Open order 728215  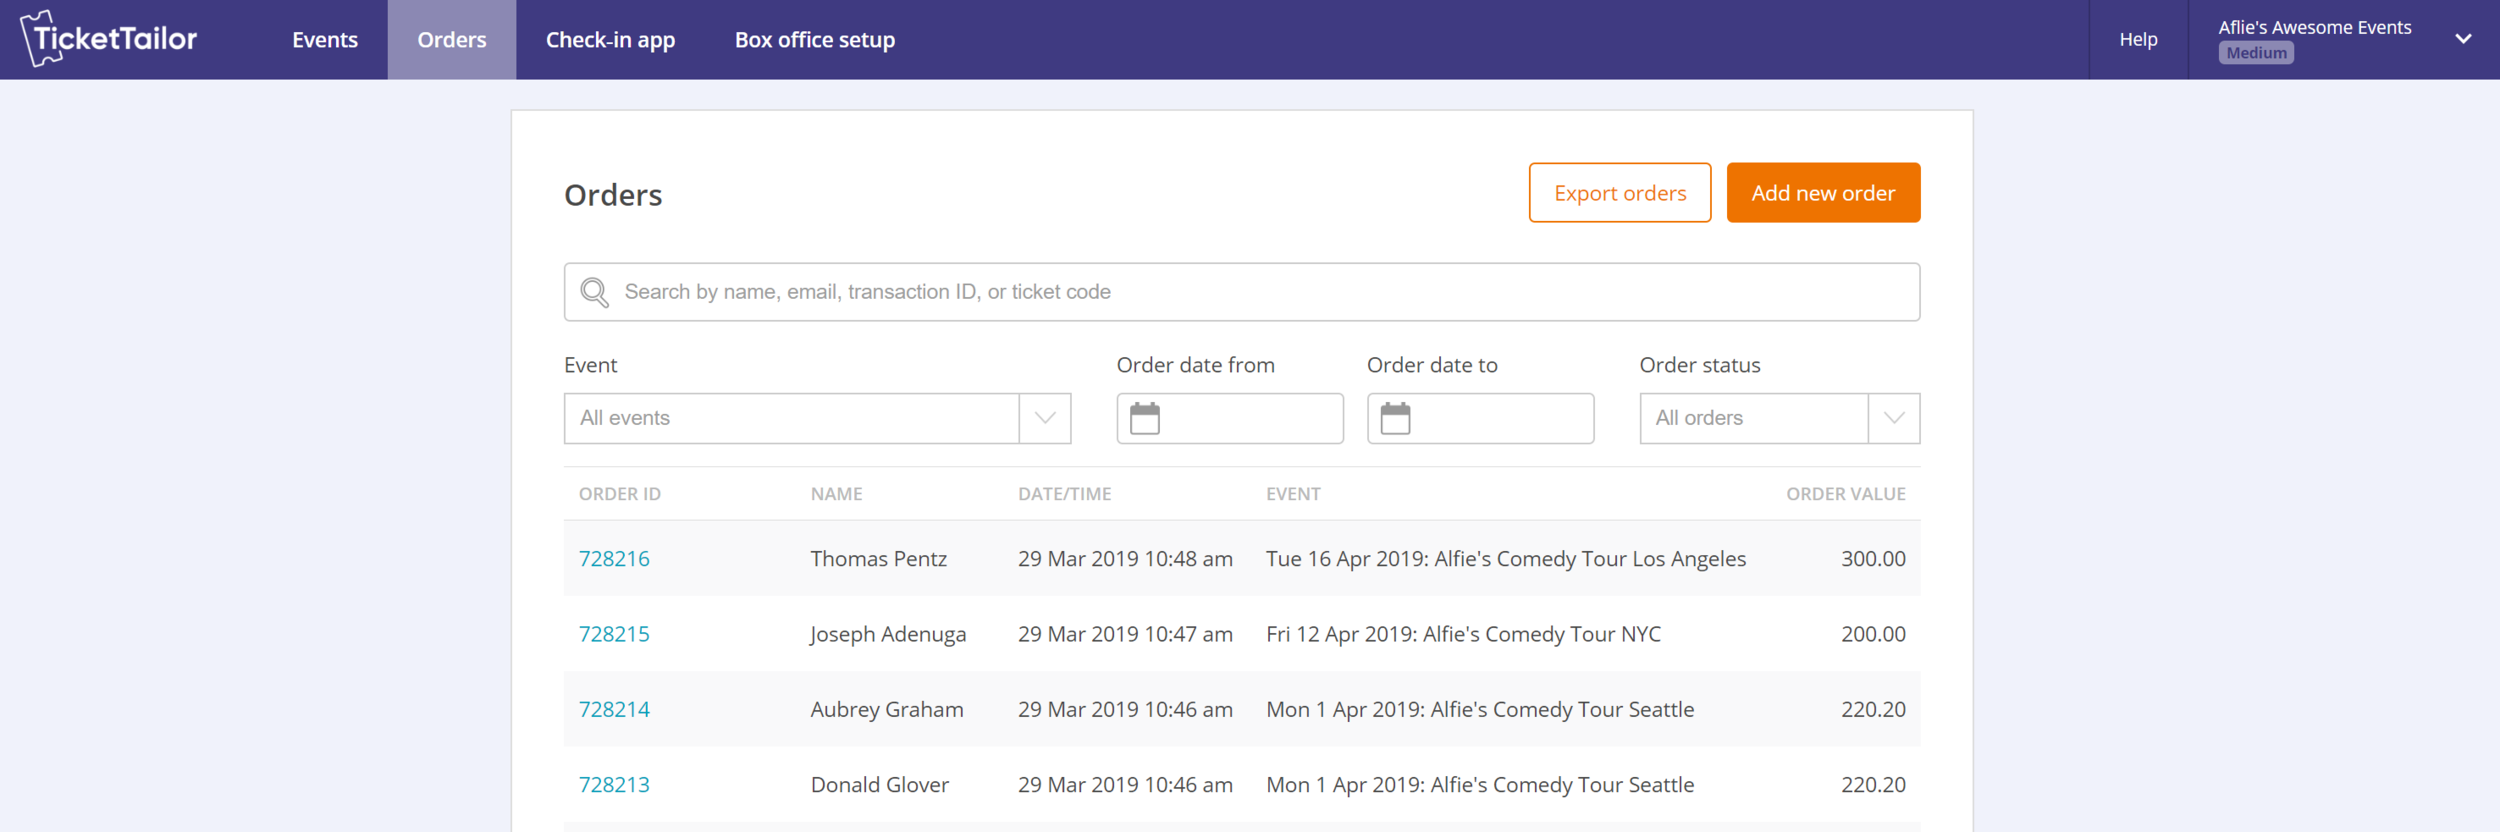614,634
